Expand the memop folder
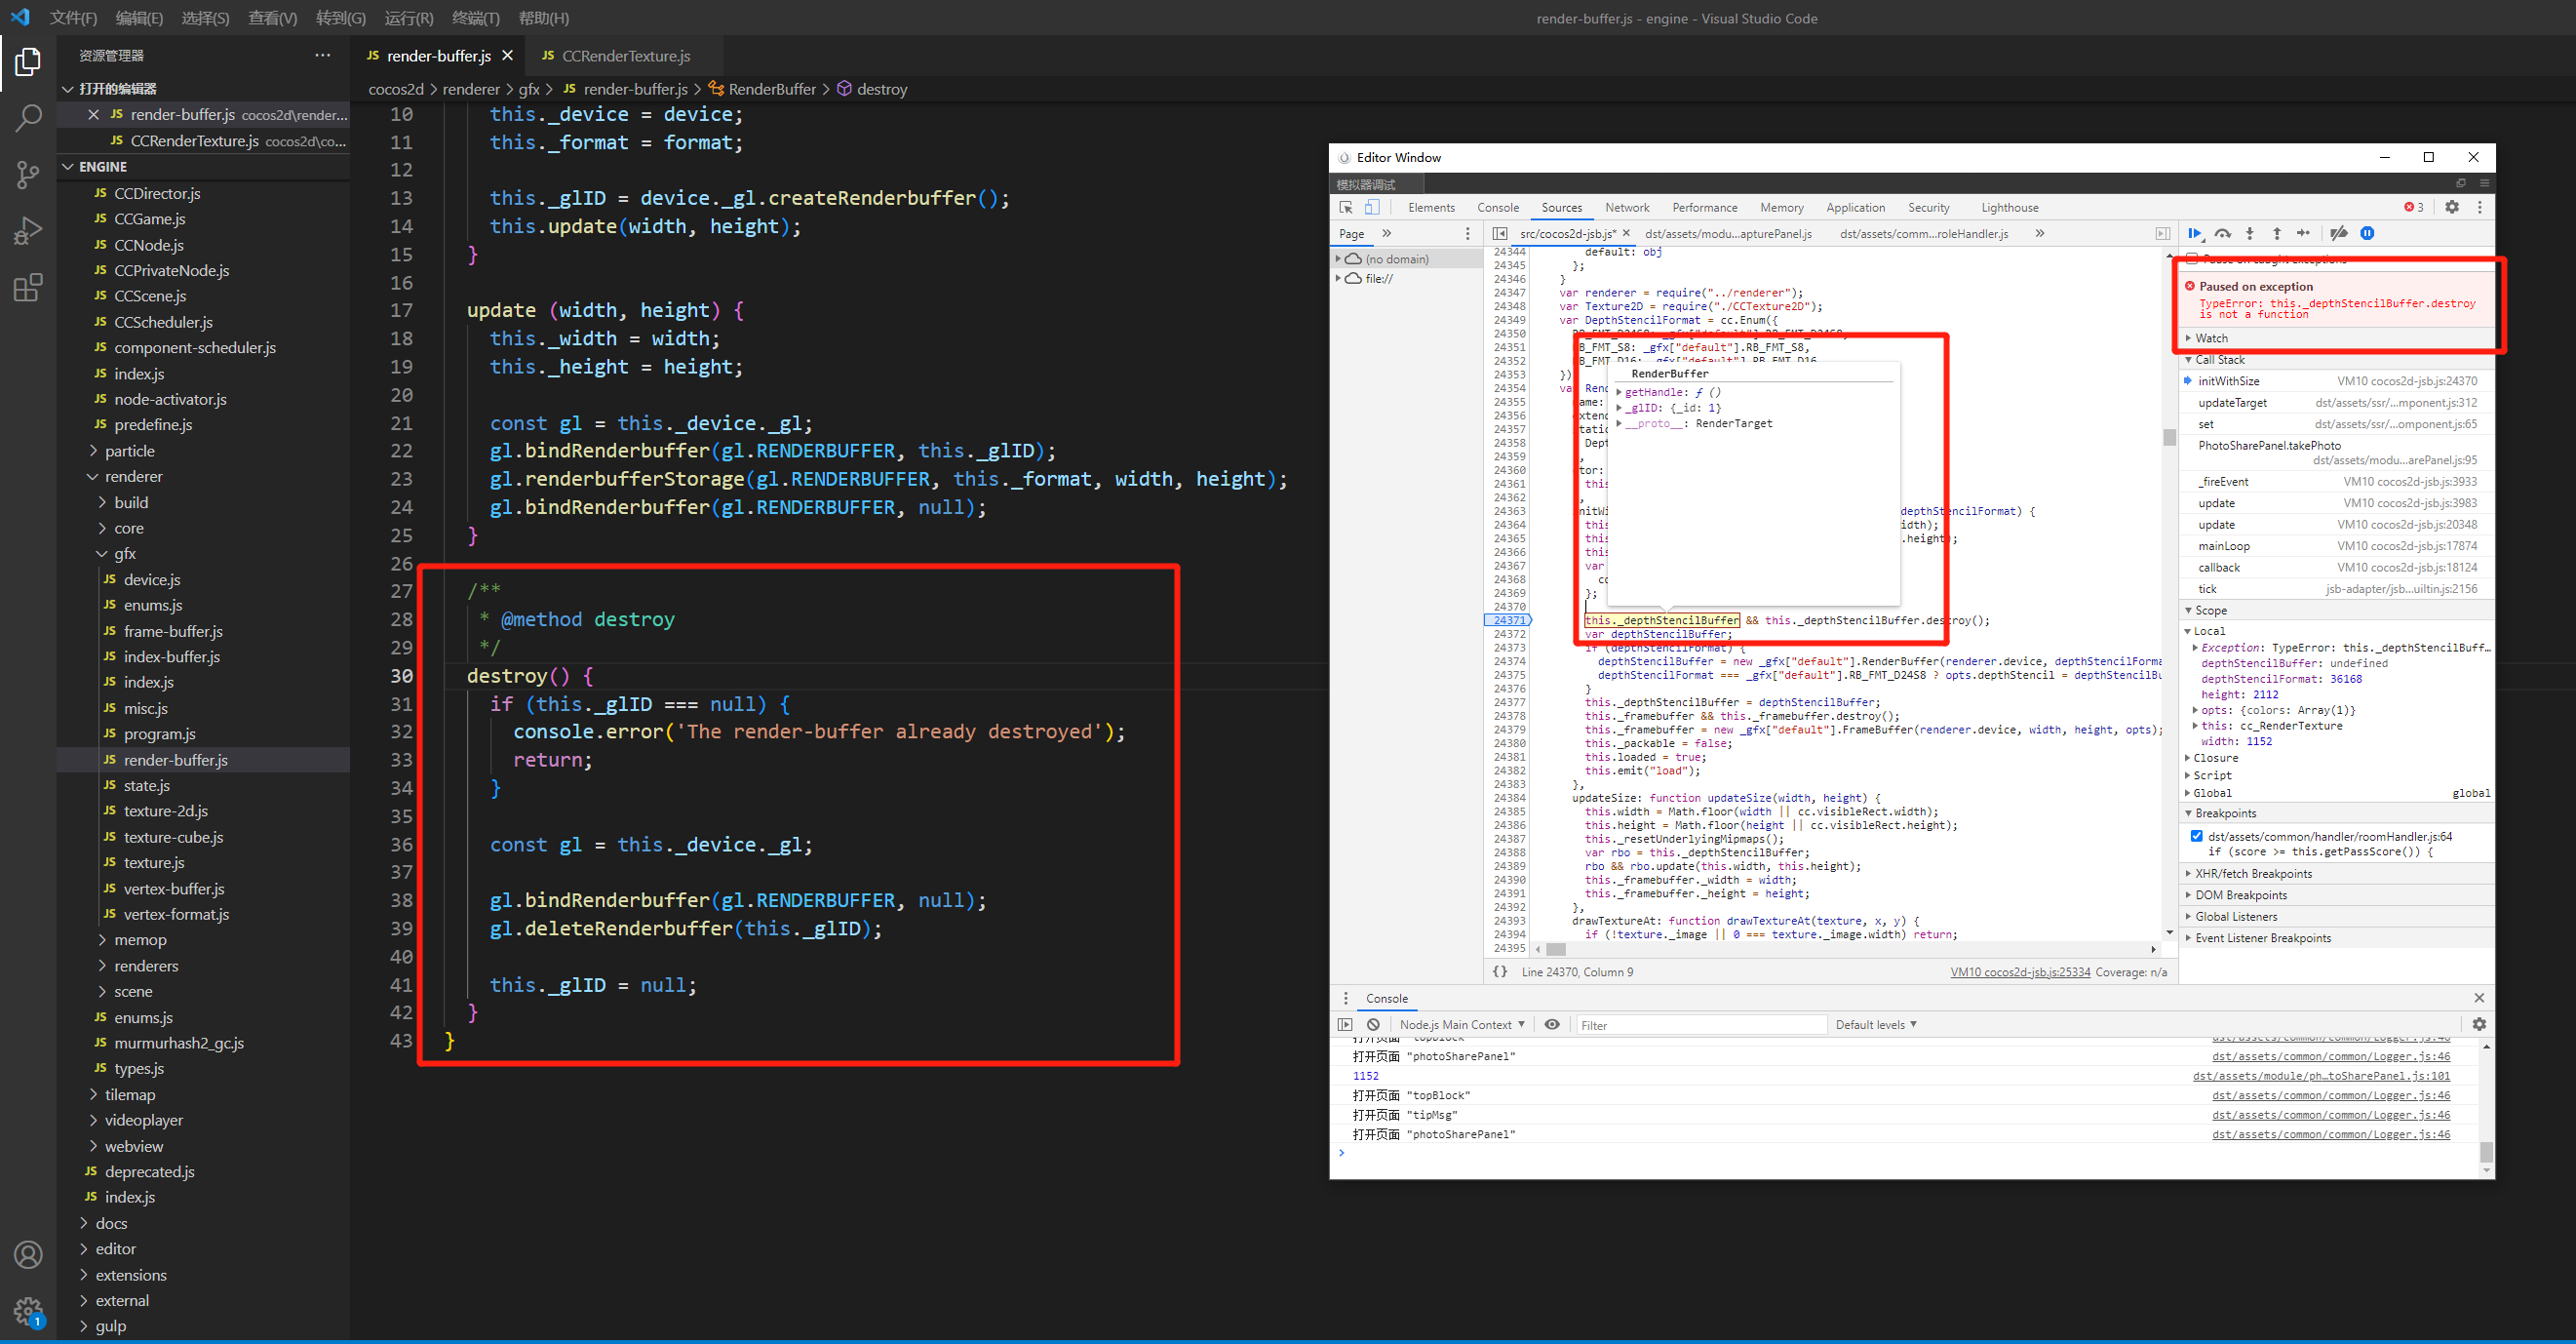This screenshot has width=2576, height=1344. 140,939
